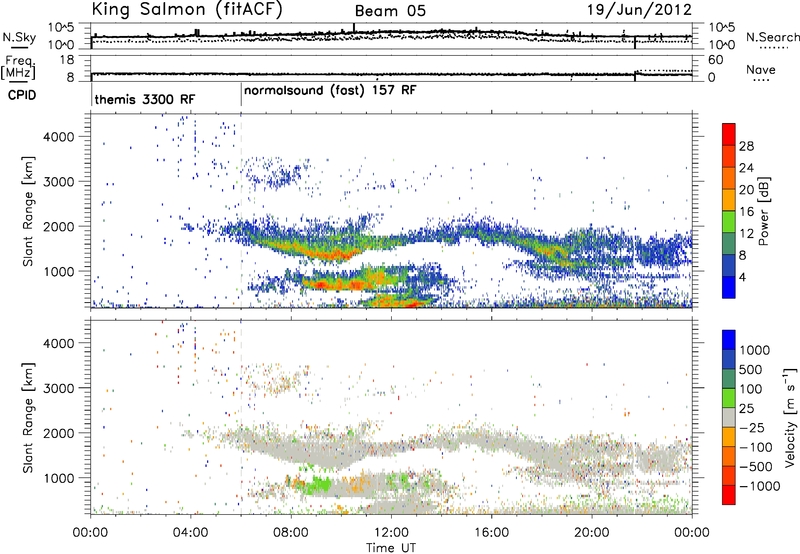Screen dimensions: 800x554
Task: Click the '16:00' time tick label
Action: click(491, 533)
